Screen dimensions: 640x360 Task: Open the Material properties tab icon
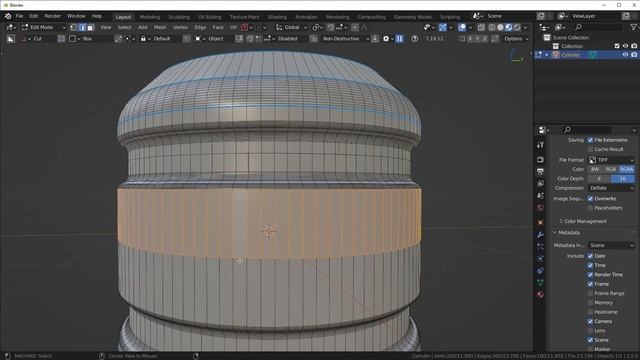pos(540,294)
